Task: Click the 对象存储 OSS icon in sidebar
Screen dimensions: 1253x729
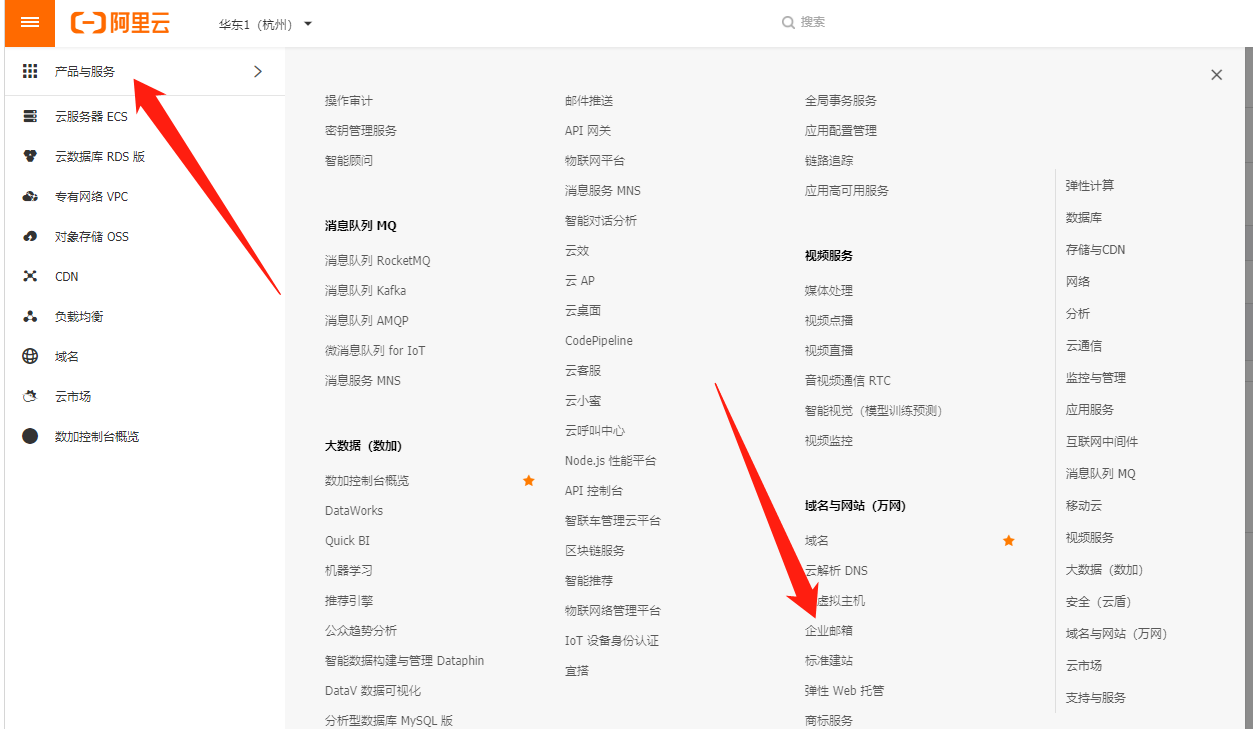Action: [30, 237]
